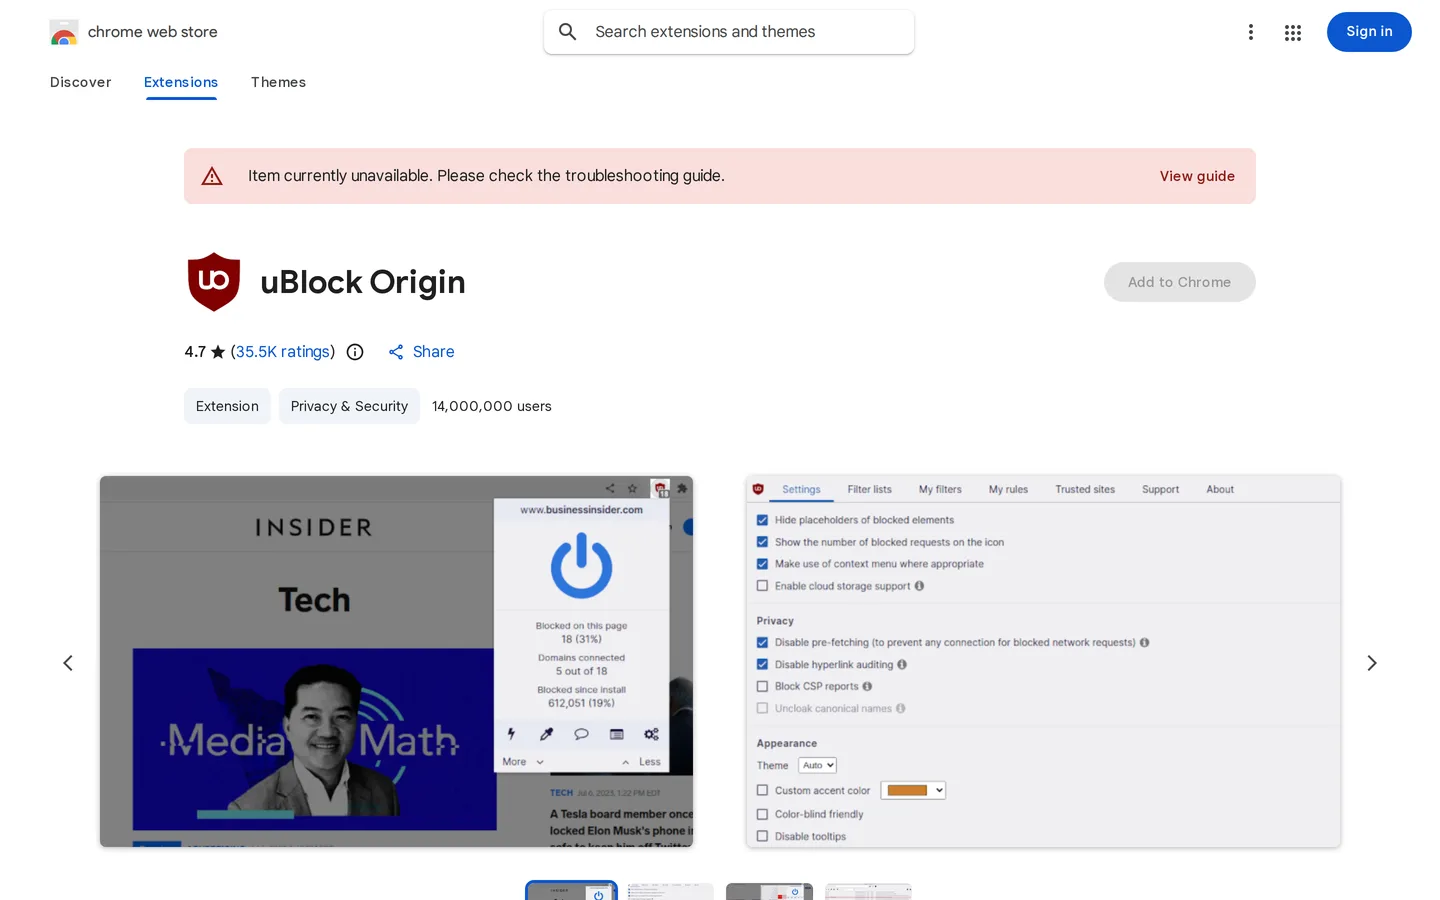Image resolution: width=1440 pixels, height=900 pixels.
Task: Click the warning triangle icon in banner
Action: [212, 176]
